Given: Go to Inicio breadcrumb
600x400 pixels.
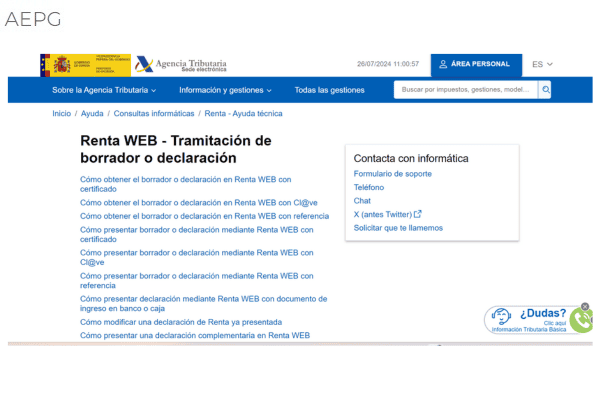Looking at the screenshot, I should pyautogui.click(x=62, y=114).
